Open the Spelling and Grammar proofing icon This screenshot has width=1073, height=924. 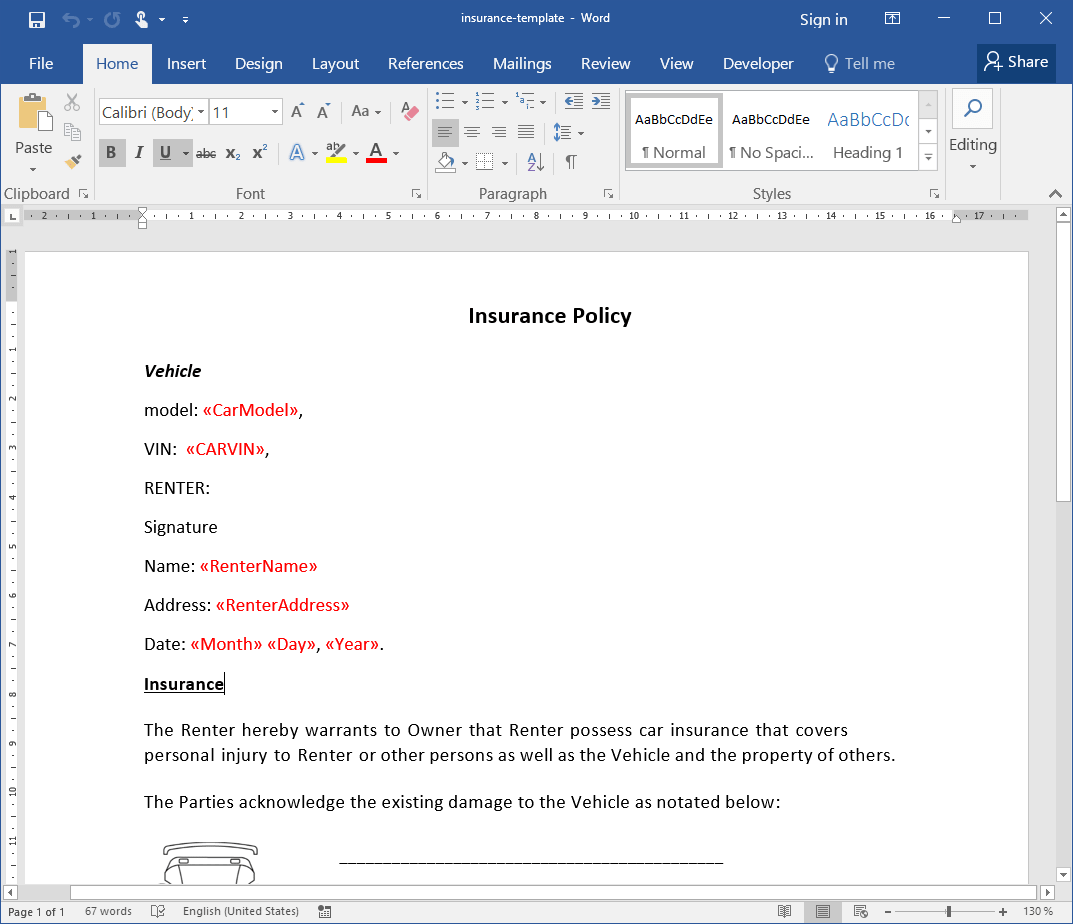click(x=155, y=910)
